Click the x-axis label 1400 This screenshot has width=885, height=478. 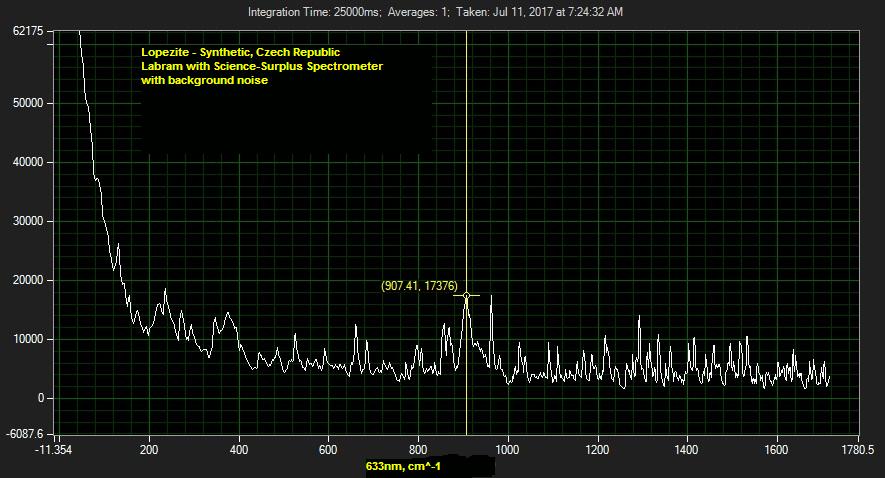[687, 450]
